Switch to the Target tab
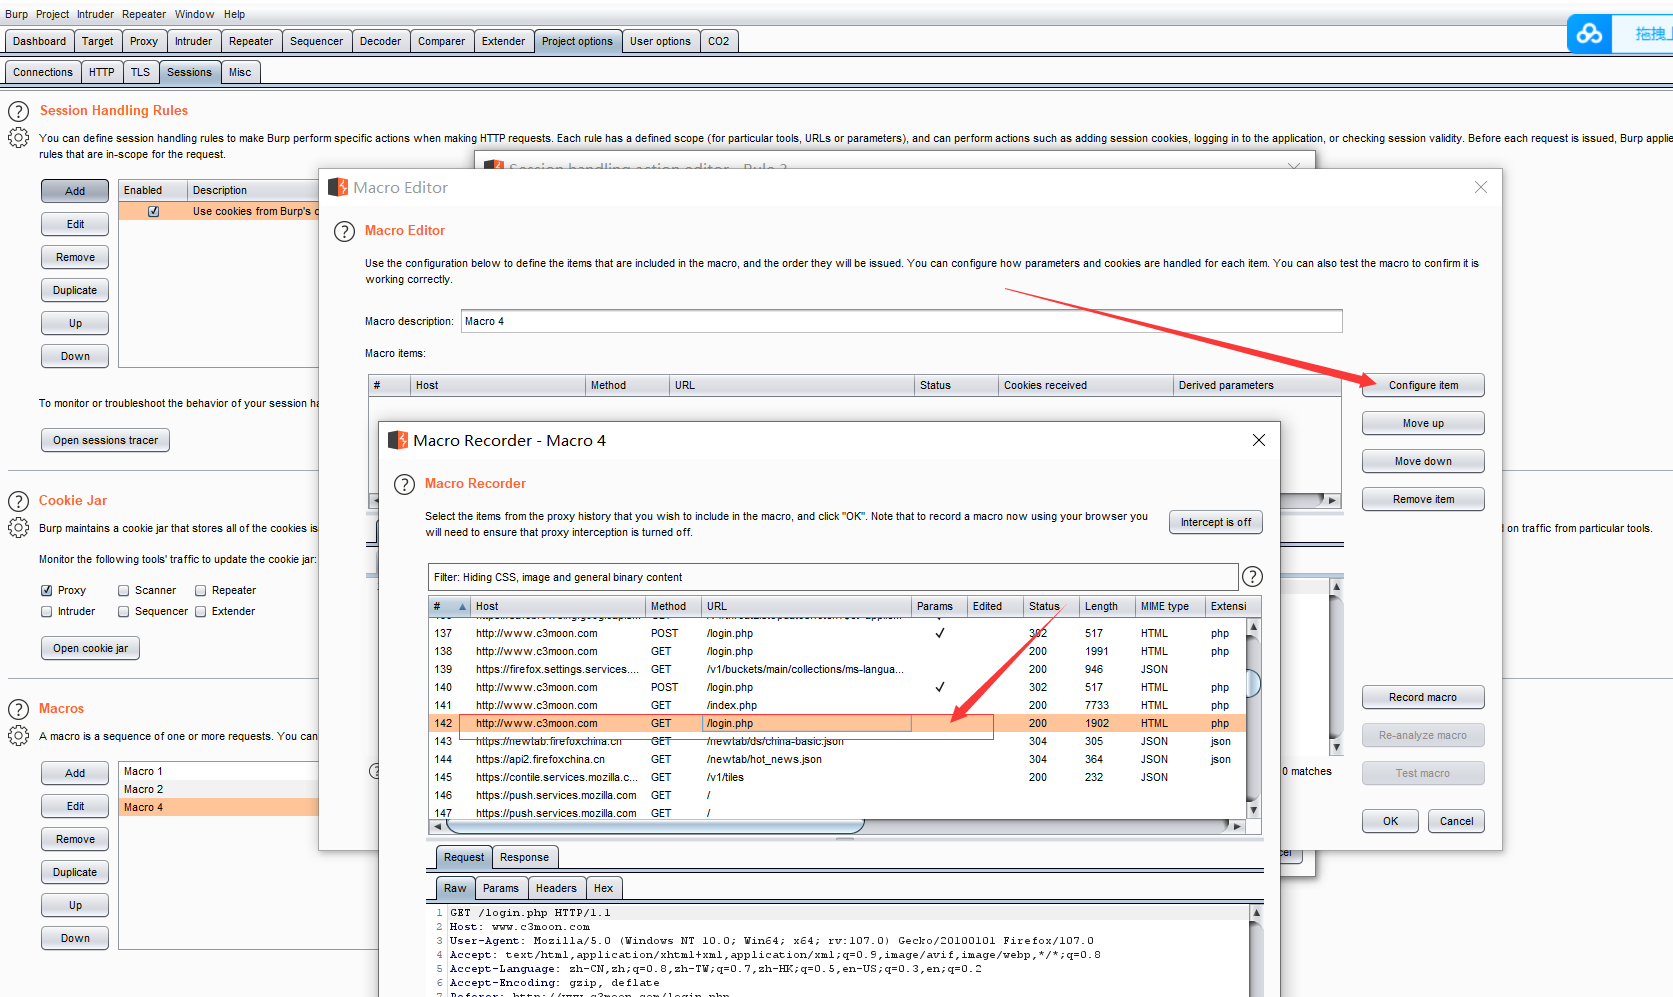Viewport: 1673px width, 997px height. [98, 41]
